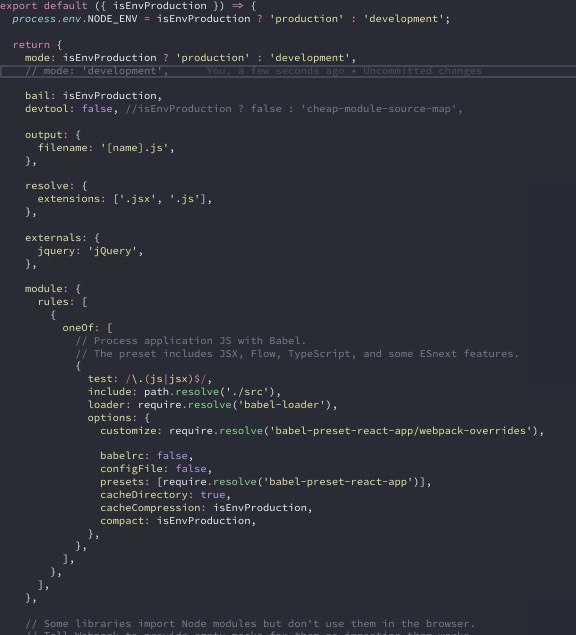The width and height of the screenshot is (576, 635).
Task: Click the 'compact: isEnvProduction,' line
Action: 178,520
